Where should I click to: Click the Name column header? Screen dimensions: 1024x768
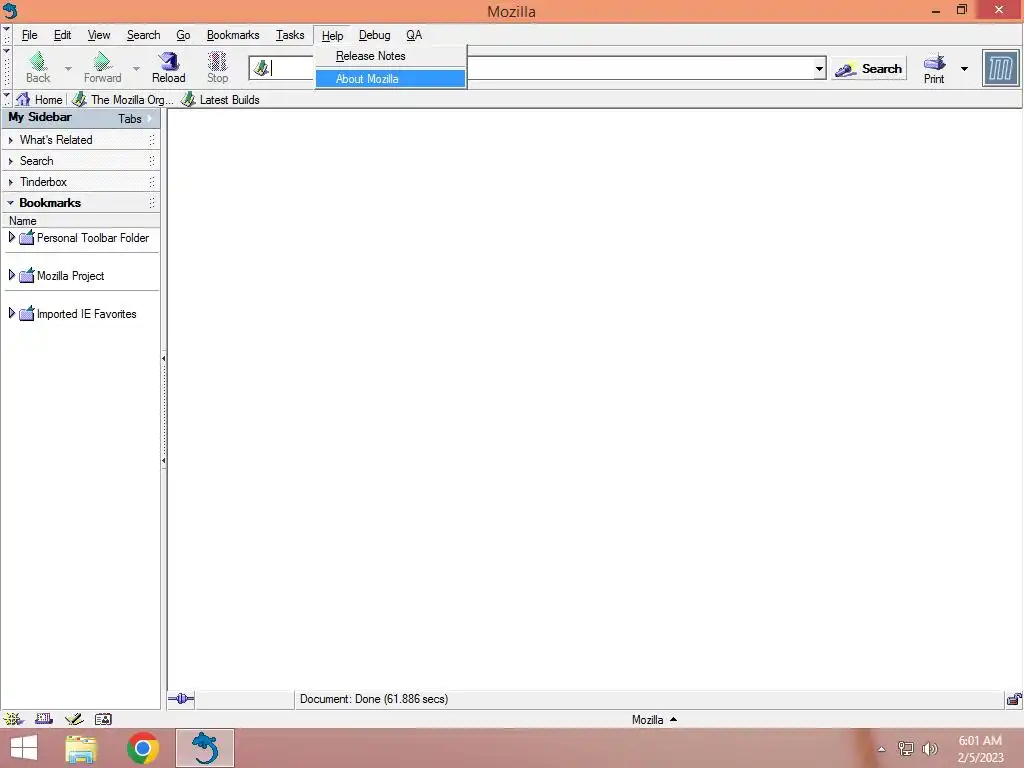(x=80, y=221)
